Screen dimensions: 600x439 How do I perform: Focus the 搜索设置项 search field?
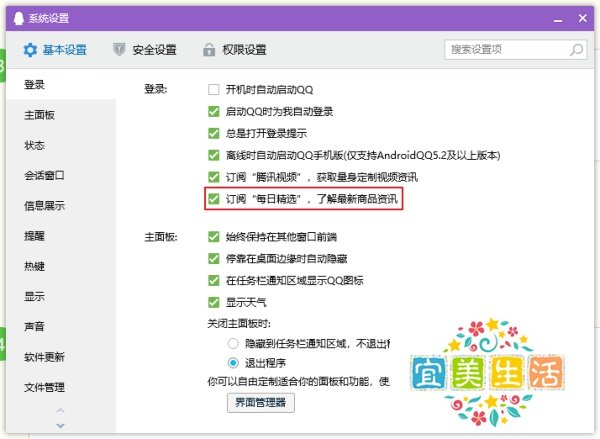515,49
